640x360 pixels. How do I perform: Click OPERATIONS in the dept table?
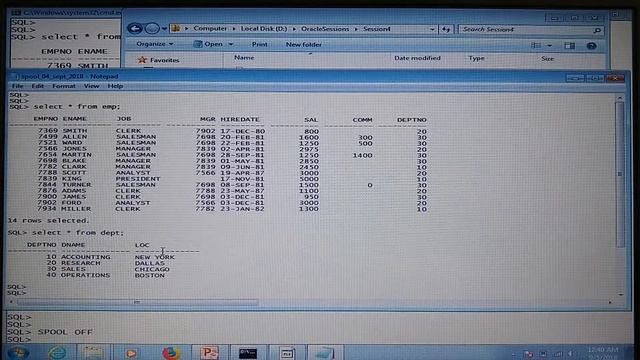point(85,276)
